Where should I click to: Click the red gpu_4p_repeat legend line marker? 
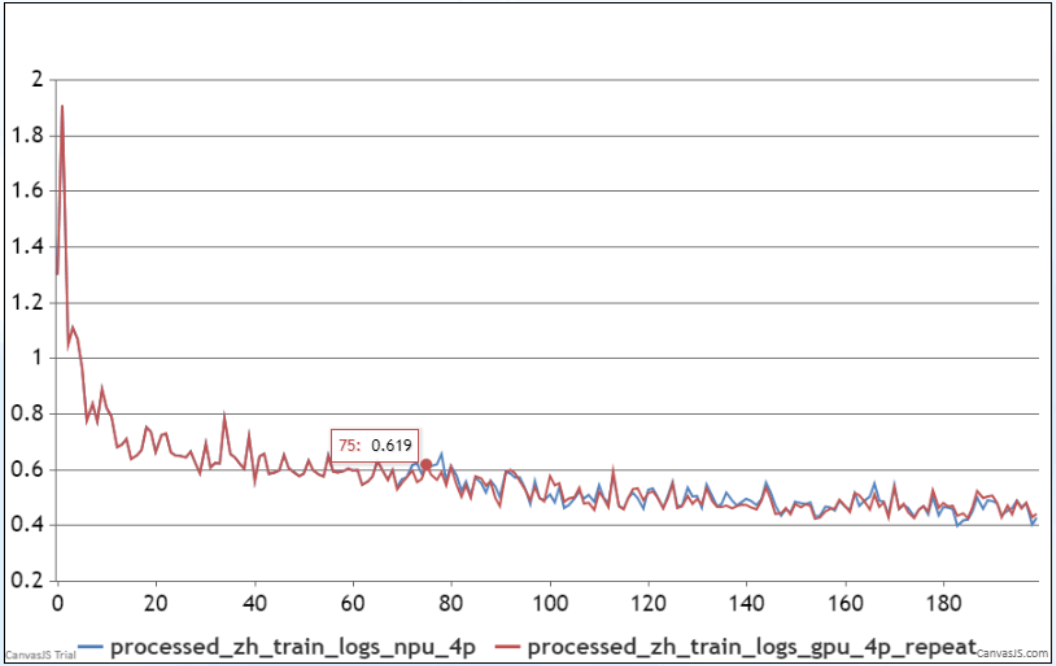coord(508,648)
